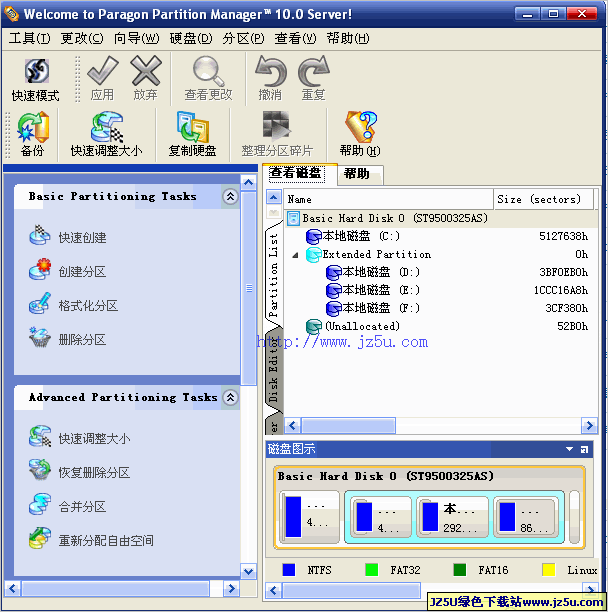The width and height of the screenshot is (608, 612).
Task: Collapse the Extended Partition tree node
Action: [295, 255]
